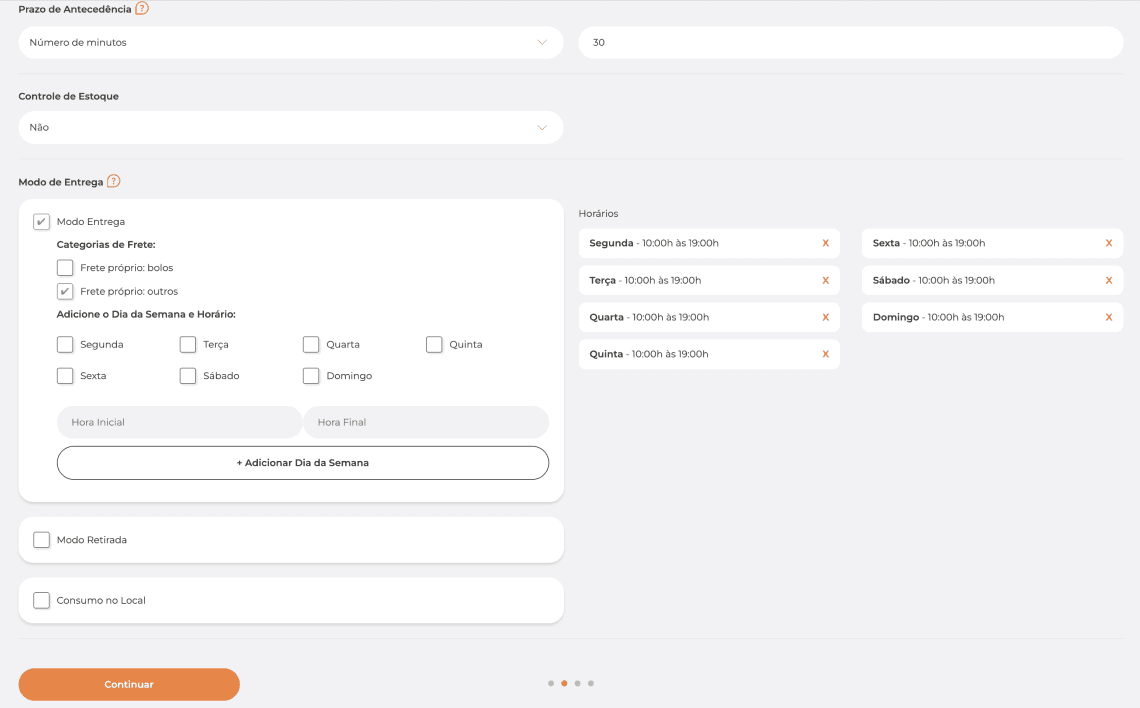Viewport: 1140px width, 708px height.
Task: Tick the Sábado weekday checkbox
Action: pos(188,376)
